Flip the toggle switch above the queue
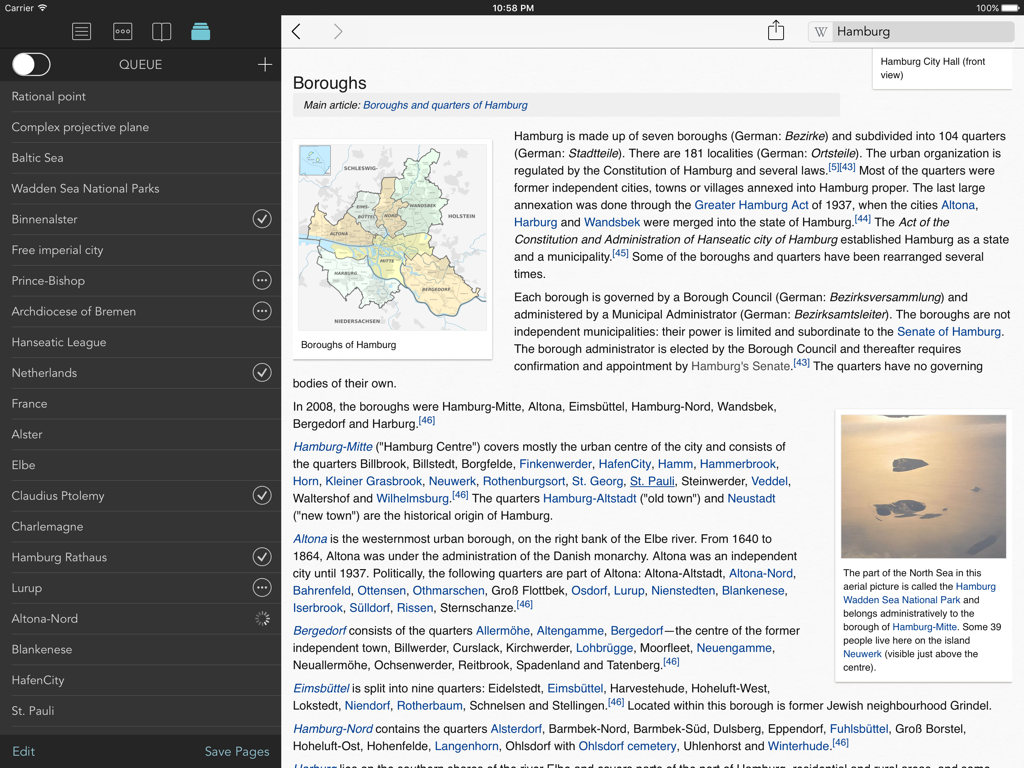 [x=30, y=64]
